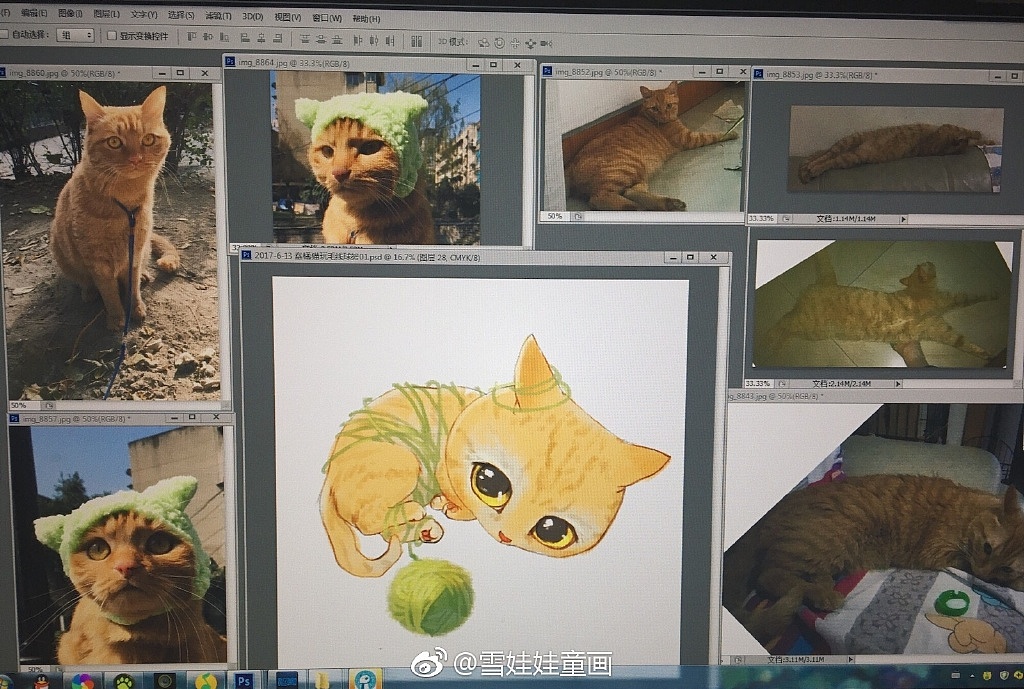Open the 图像(I) menu
The image size is (1024, 689).
pyautogui.click(x=70, y=14)
